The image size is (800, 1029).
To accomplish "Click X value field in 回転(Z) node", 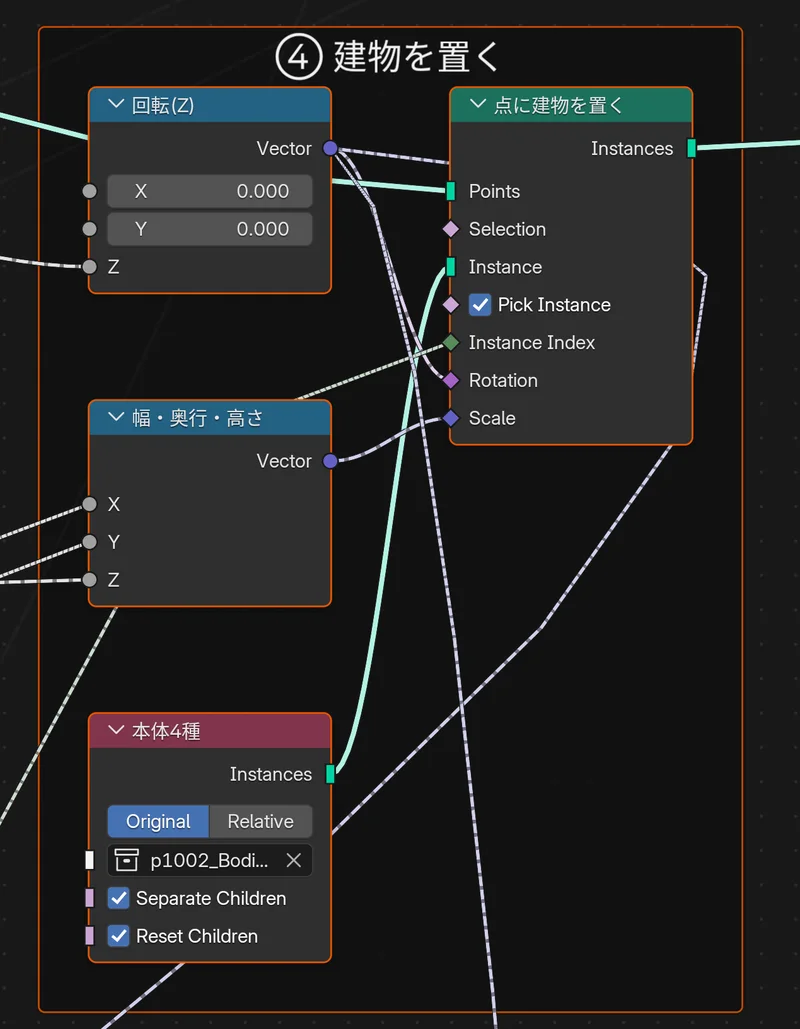I will pos(210,191).
